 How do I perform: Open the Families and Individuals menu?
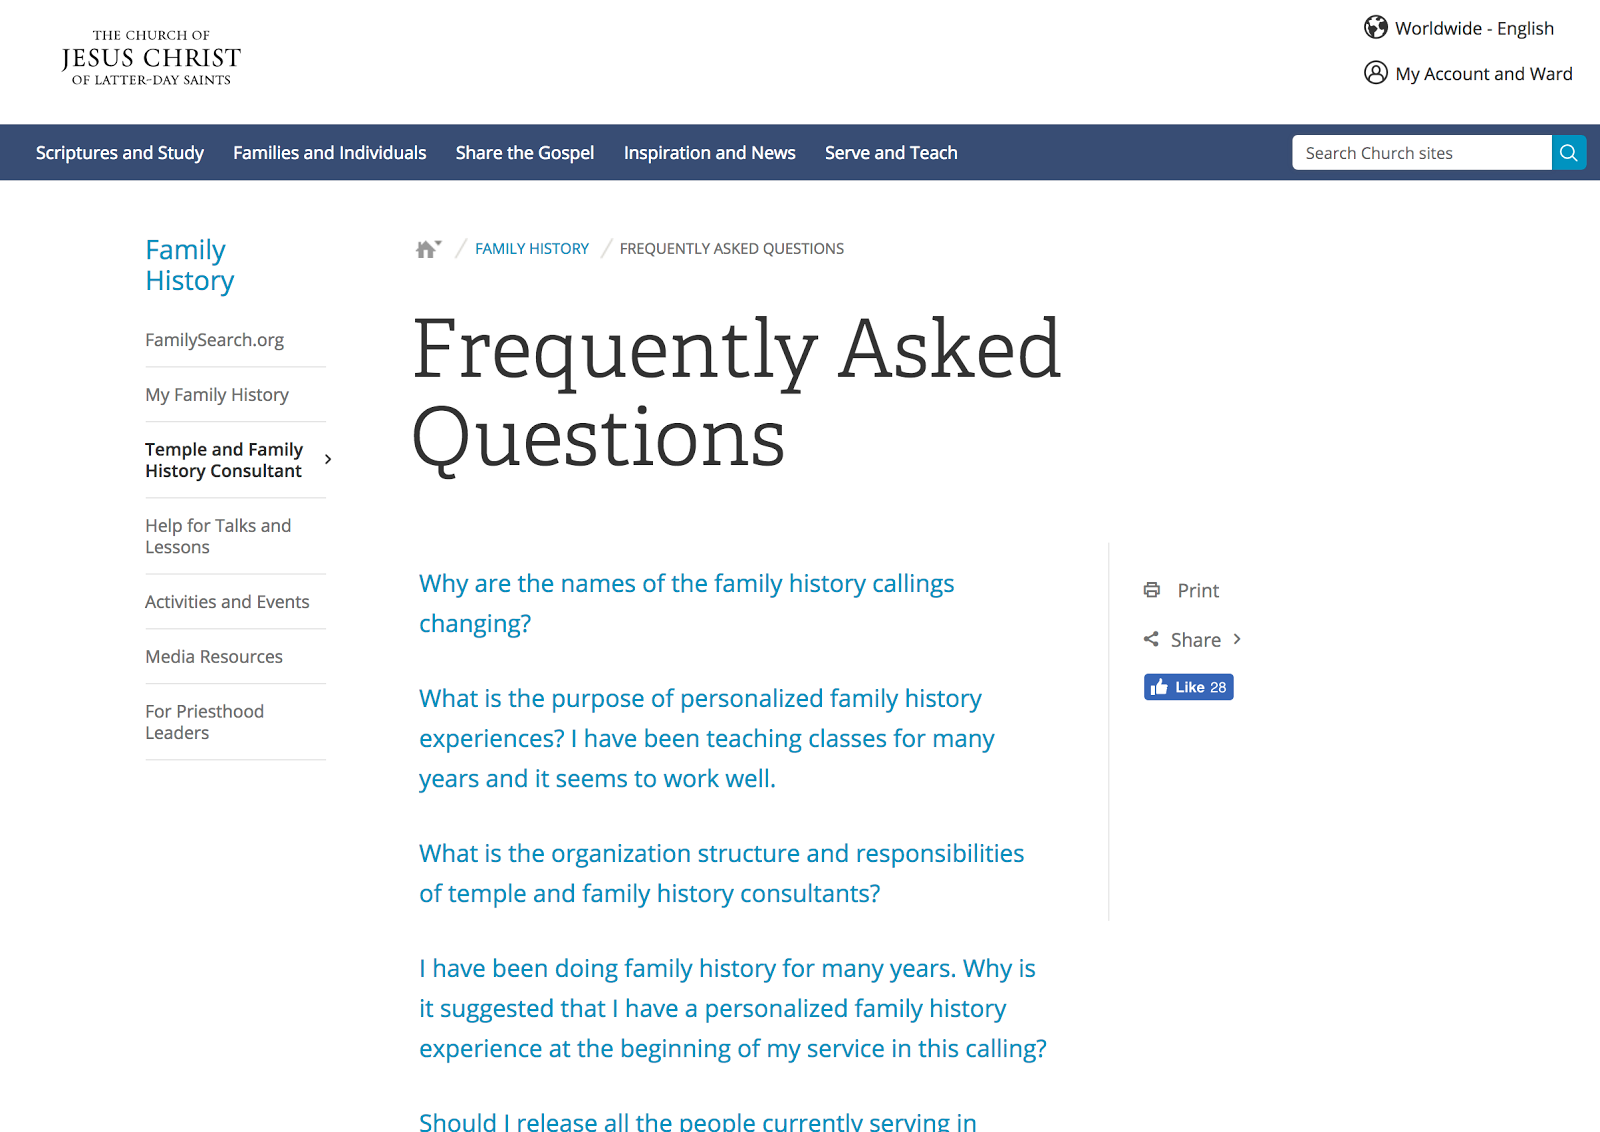click(330, 153)
